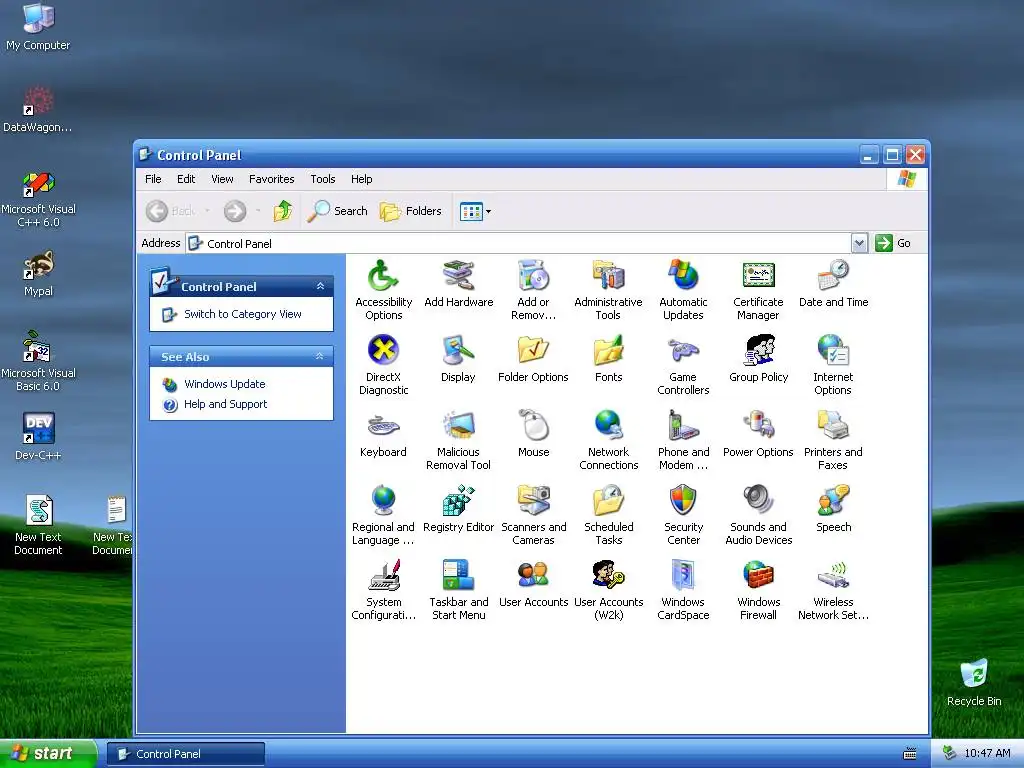Click the Windows Update link
Viewport: 1024px width, 768px height.
pos(224,384)
